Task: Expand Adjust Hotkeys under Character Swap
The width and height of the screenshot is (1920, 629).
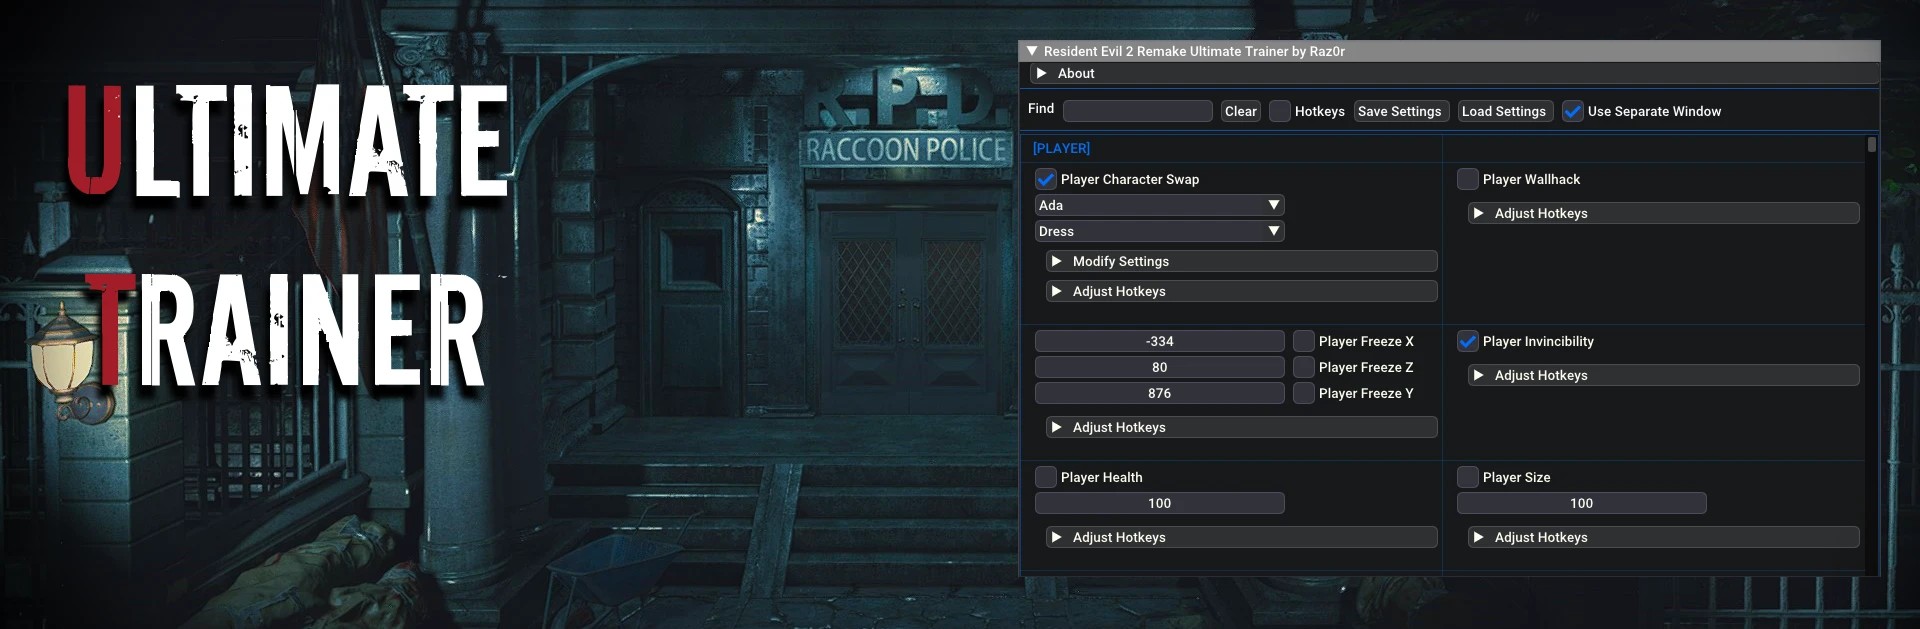Action: click(x=1242, y=291)
